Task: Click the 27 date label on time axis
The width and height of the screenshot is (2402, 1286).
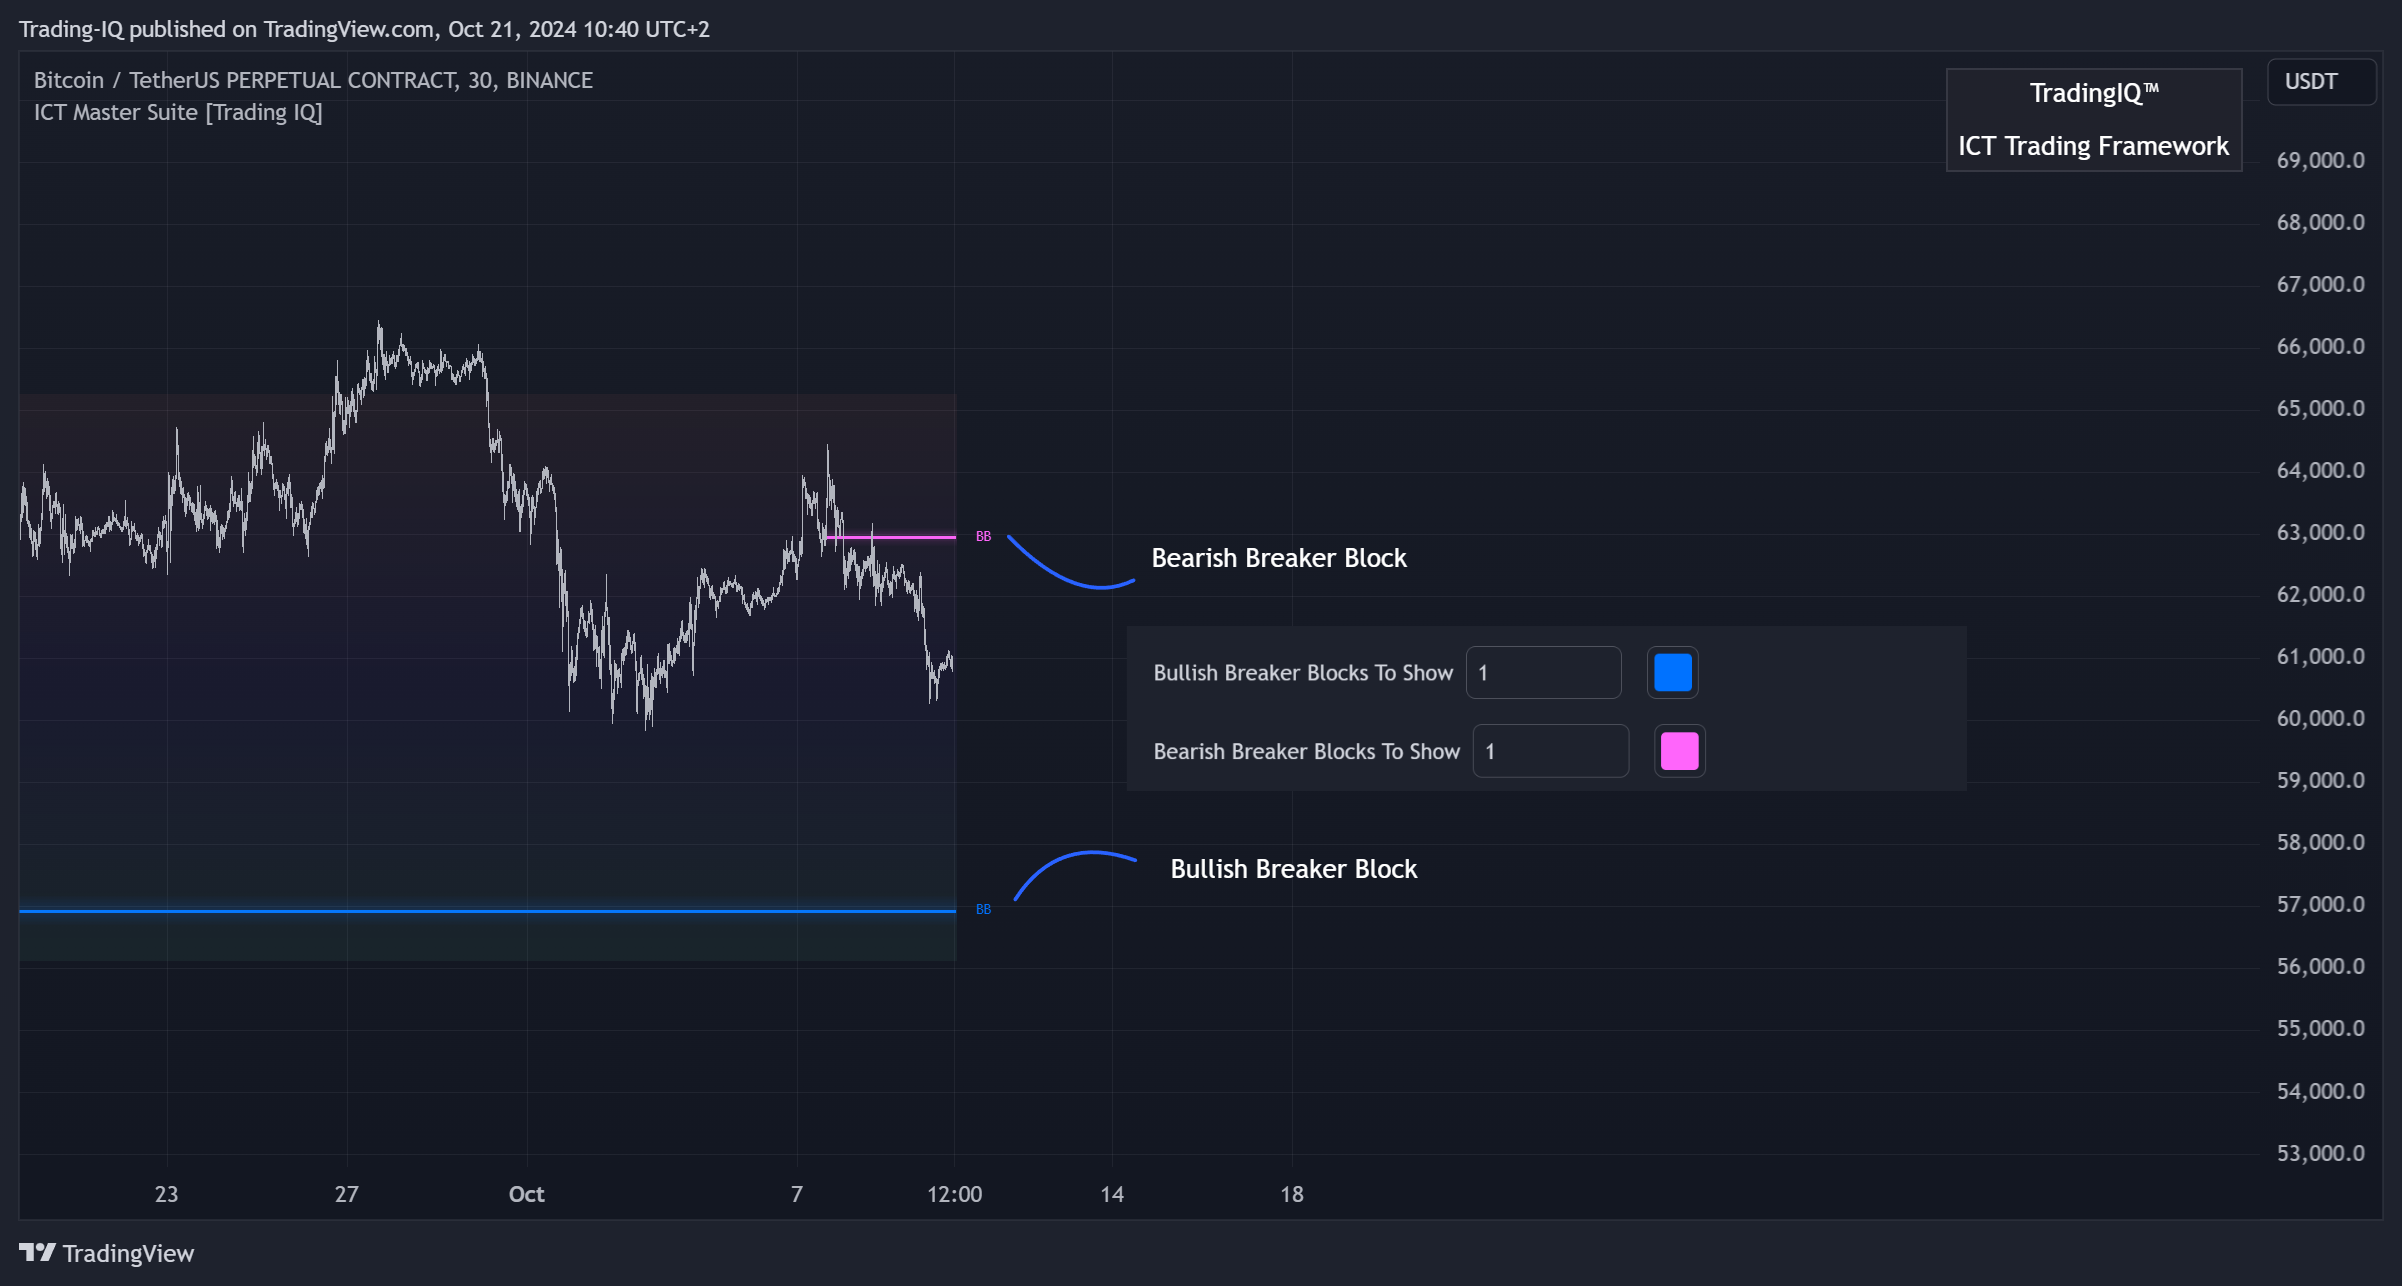Action: [x=346, y=1194]
